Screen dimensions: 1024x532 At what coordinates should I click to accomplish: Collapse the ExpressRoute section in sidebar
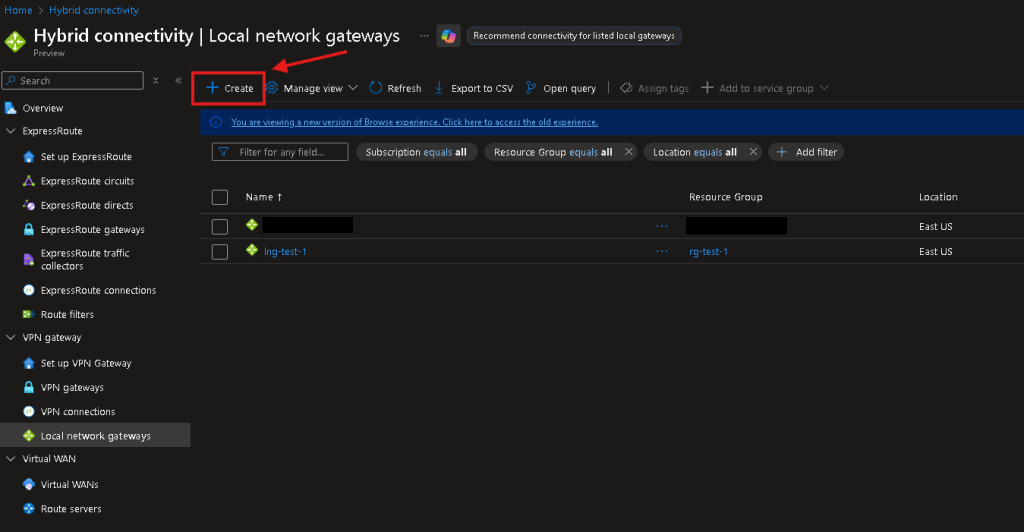coord(11,131)
